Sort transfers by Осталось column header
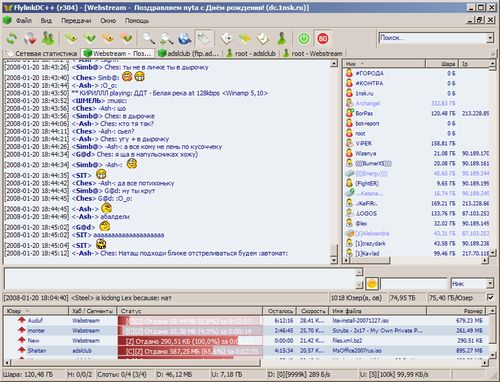Viewport: 500px width, 382px height. pyautogui.click(x=280, y=311)
